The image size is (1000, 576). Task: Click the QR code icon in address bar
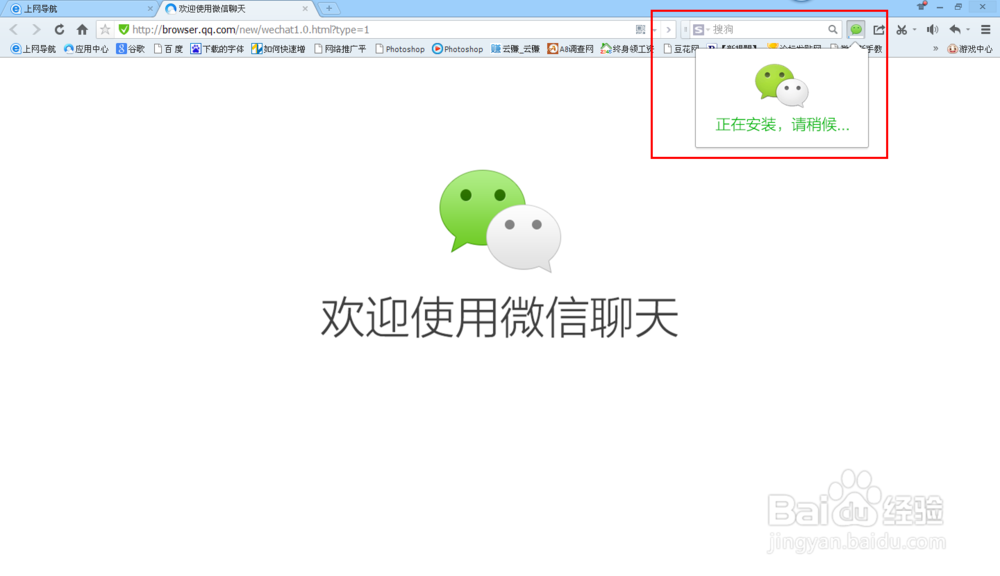pos(640,29)
